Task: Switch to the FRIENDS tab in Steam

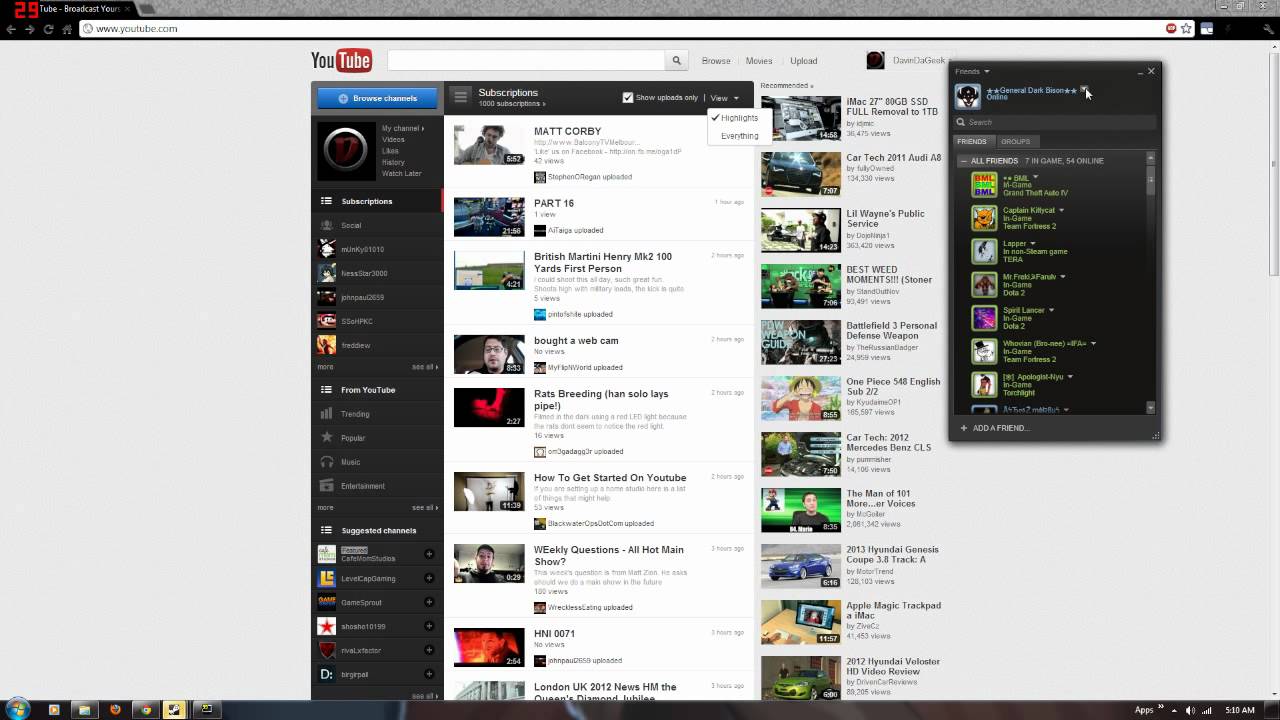Action: pyautogui.click(x=972, y=142)
